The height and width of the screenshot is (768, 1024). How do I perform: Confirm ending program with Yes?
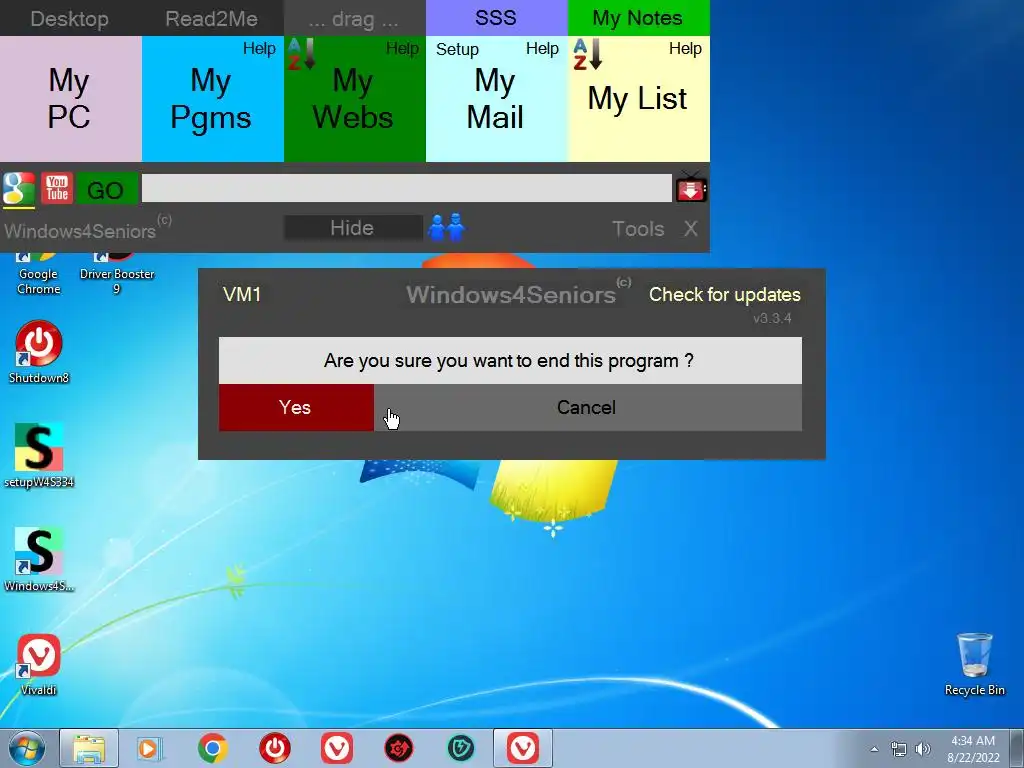click(296, 408)
